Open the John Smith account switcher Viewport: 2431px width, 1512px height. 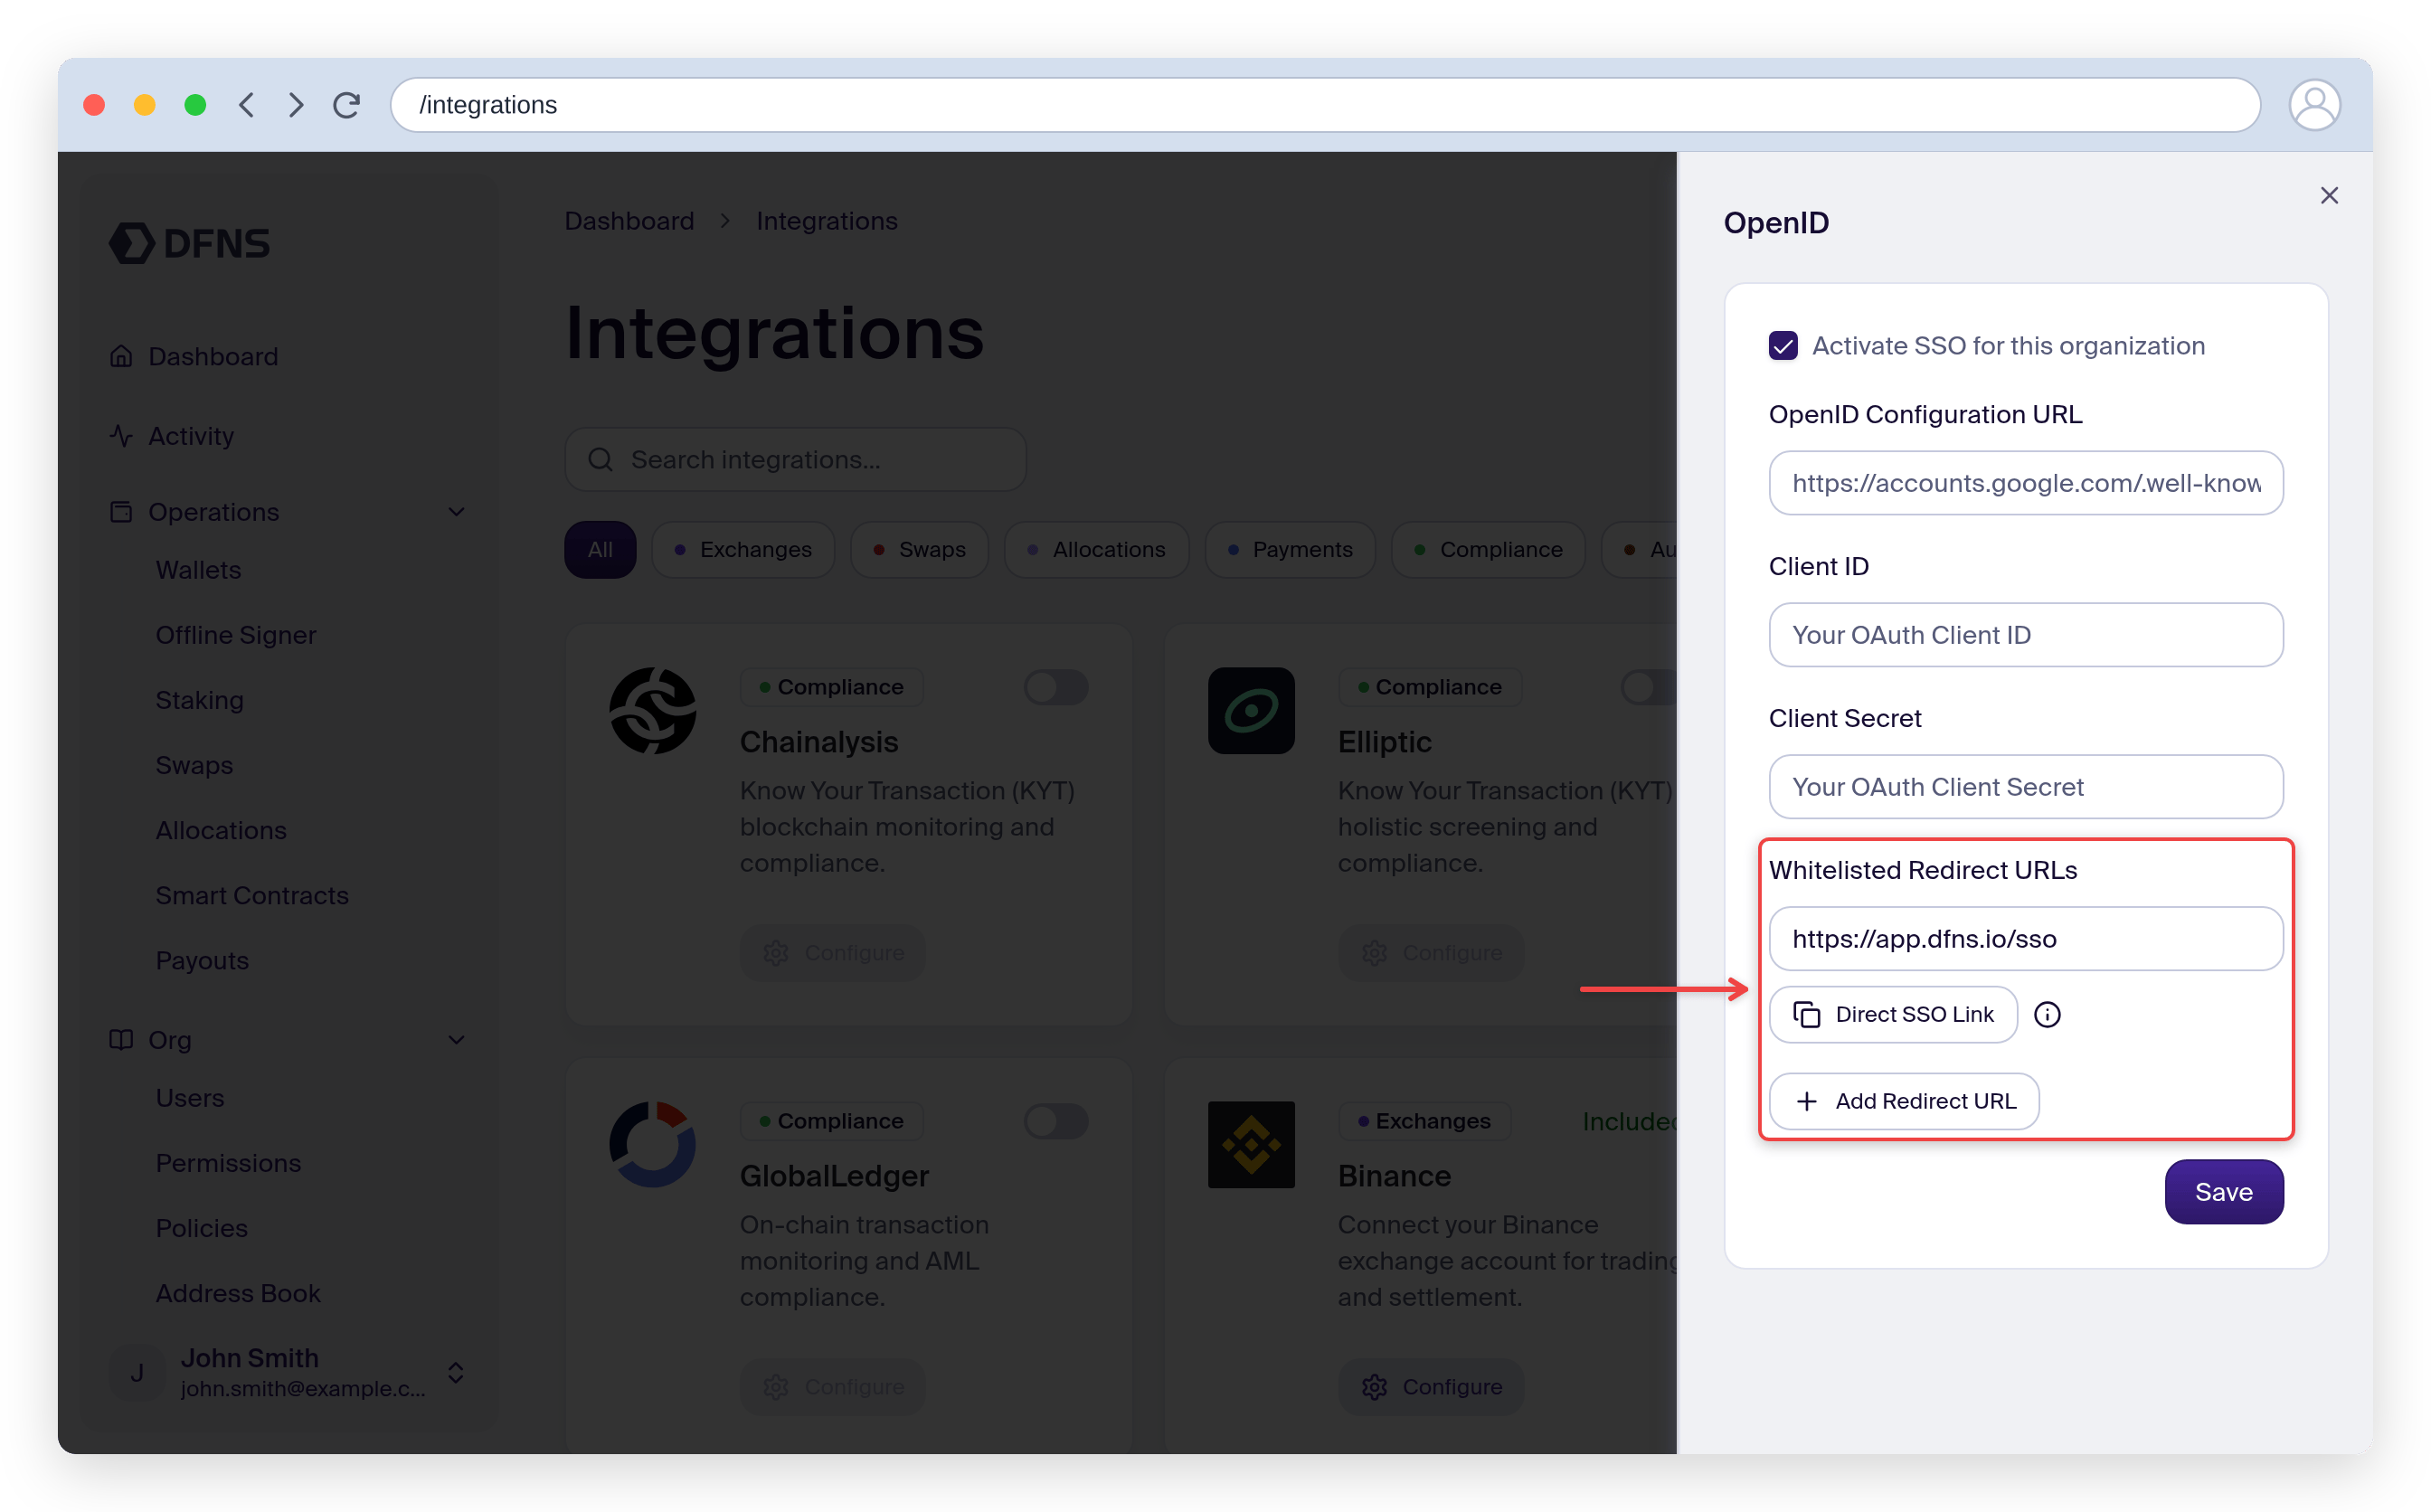(456, 1373)
